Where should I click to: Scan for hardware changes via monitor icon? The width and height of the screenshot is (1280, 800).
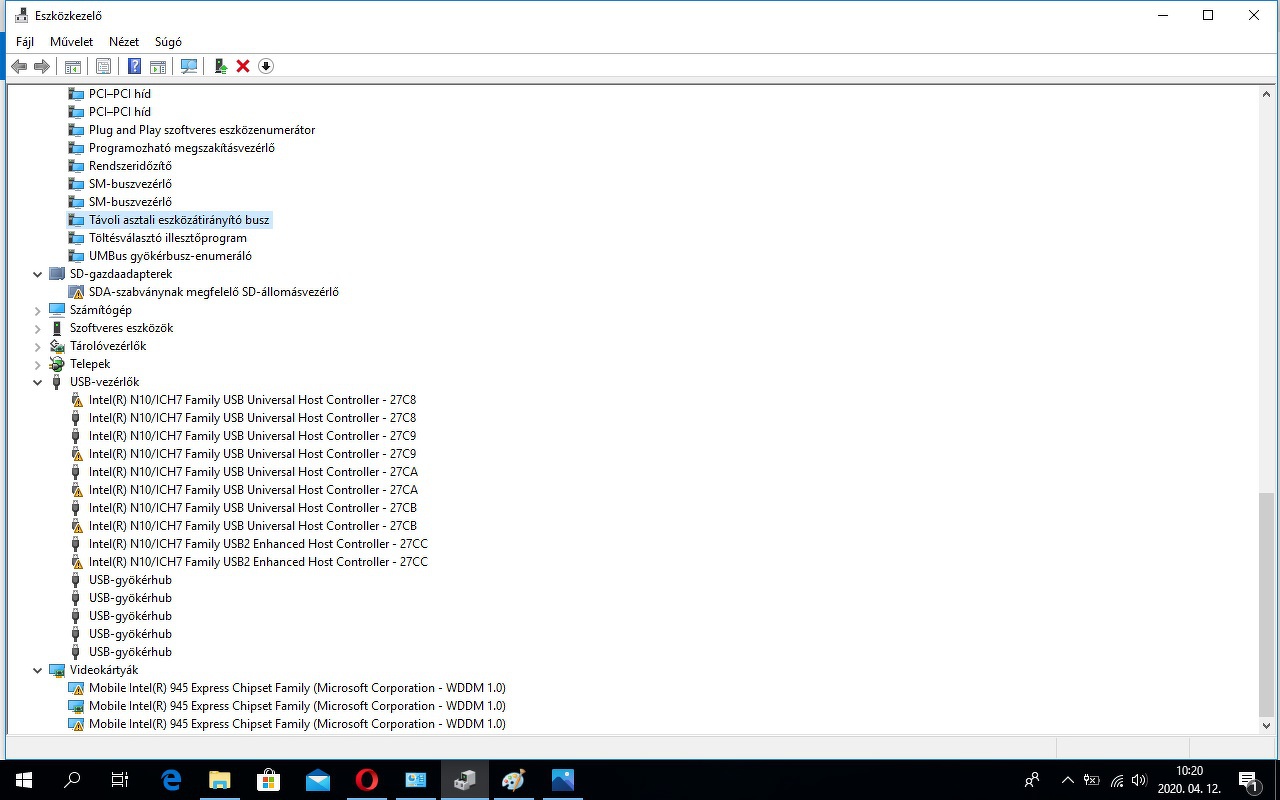point(189,66)
